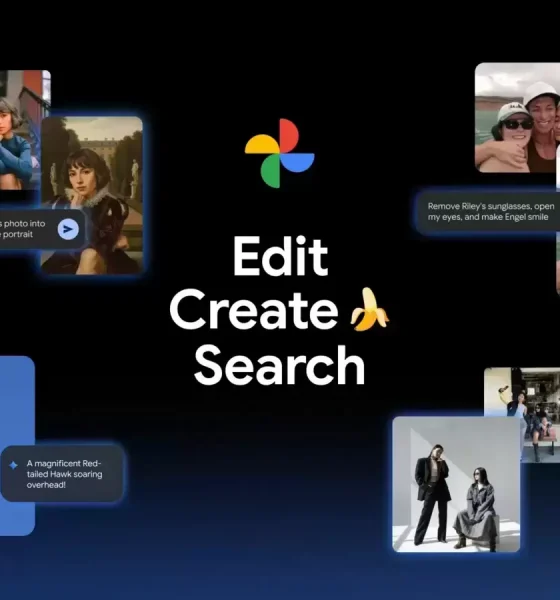This screenshot has width=560, height=600.
Task: Click the 'Create' heading text
Action: 254,310
